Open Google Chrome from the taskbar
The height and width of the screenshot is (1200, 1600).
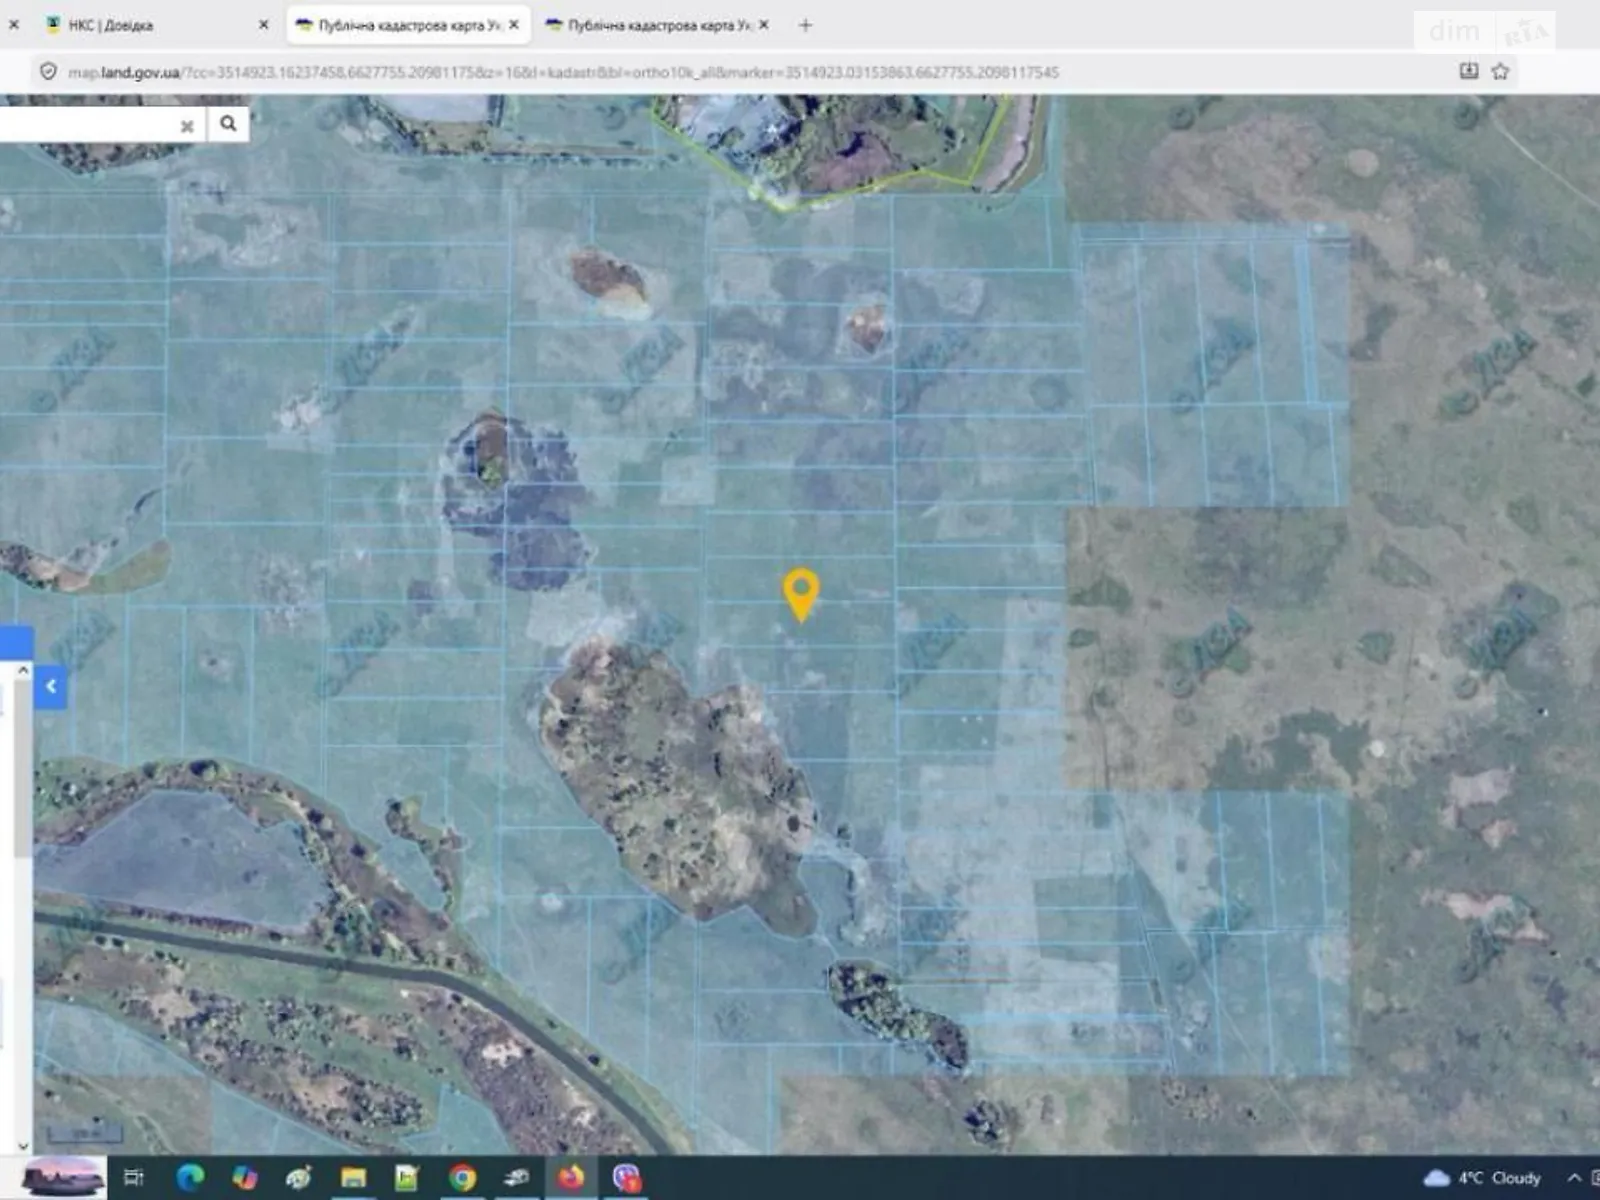462,1177
